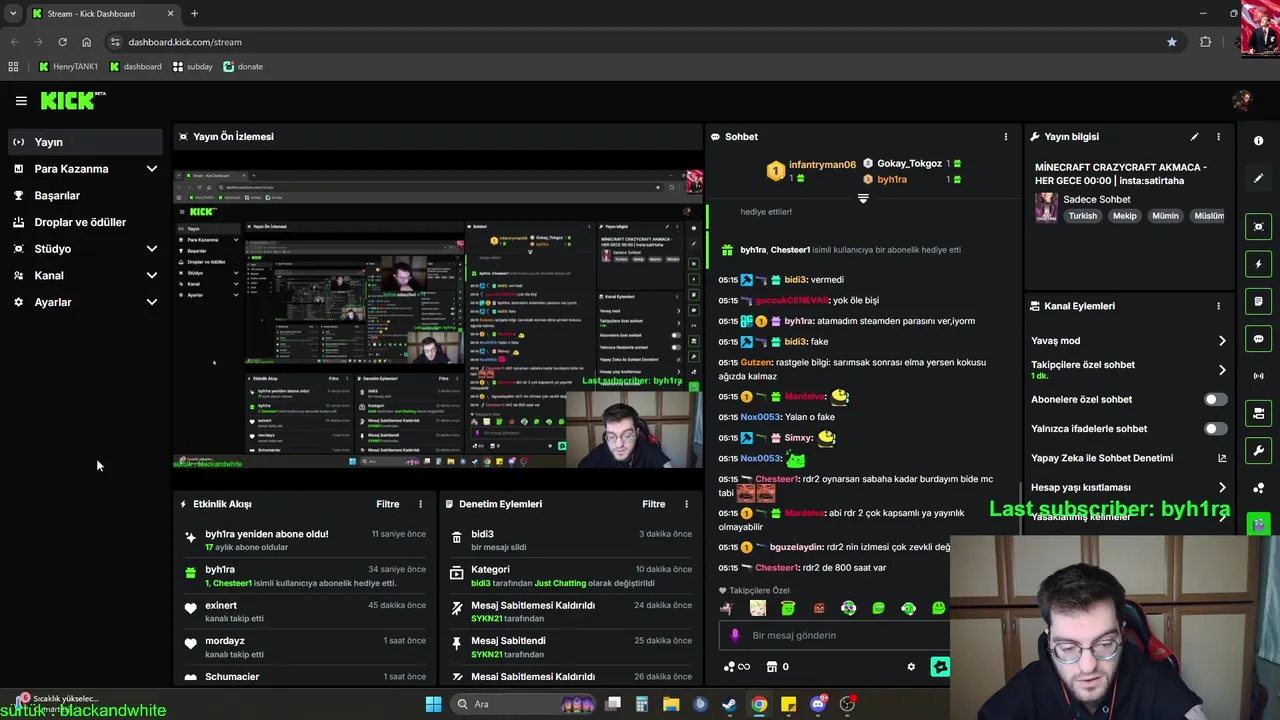Insert the angry orange emote
The height and width of the screenshot is (720, 1280).
(819, 608)
